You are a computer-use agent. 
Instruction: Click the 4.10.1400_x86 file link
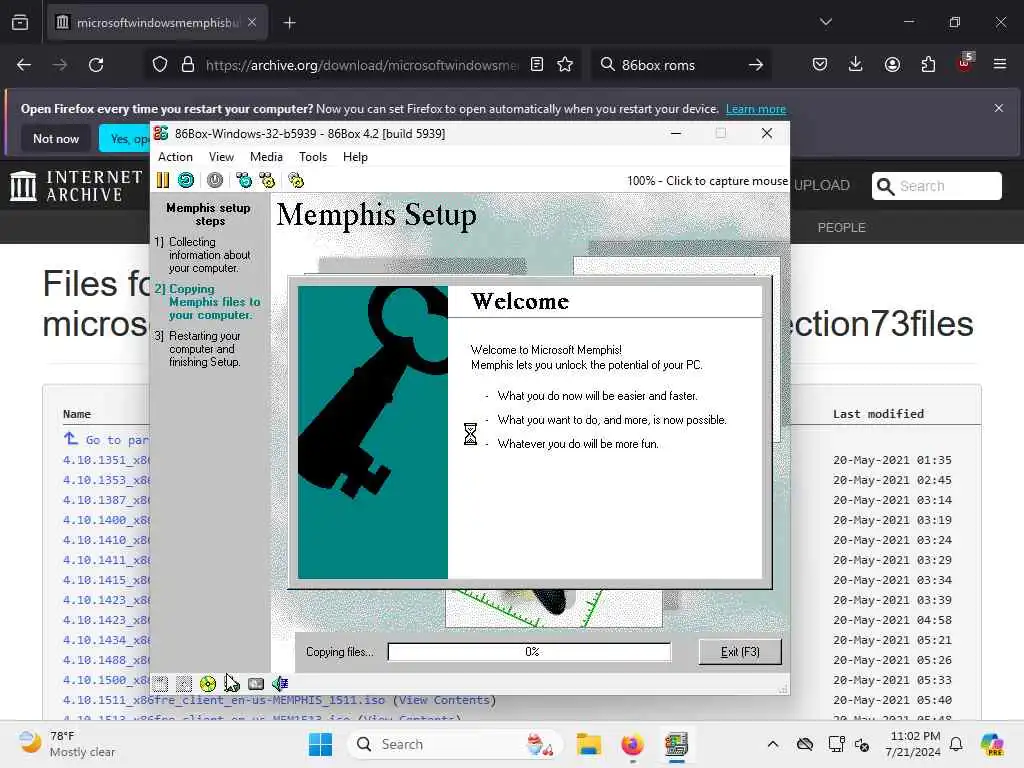coord(106,520)
